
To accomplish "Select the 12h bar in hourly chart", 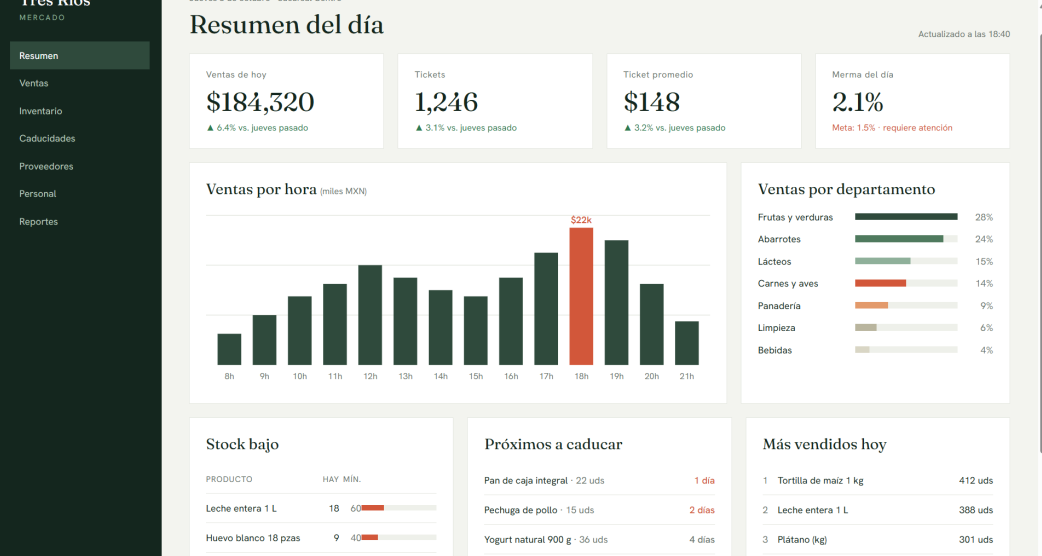I will pyautogui.click(x=370, y=315).
